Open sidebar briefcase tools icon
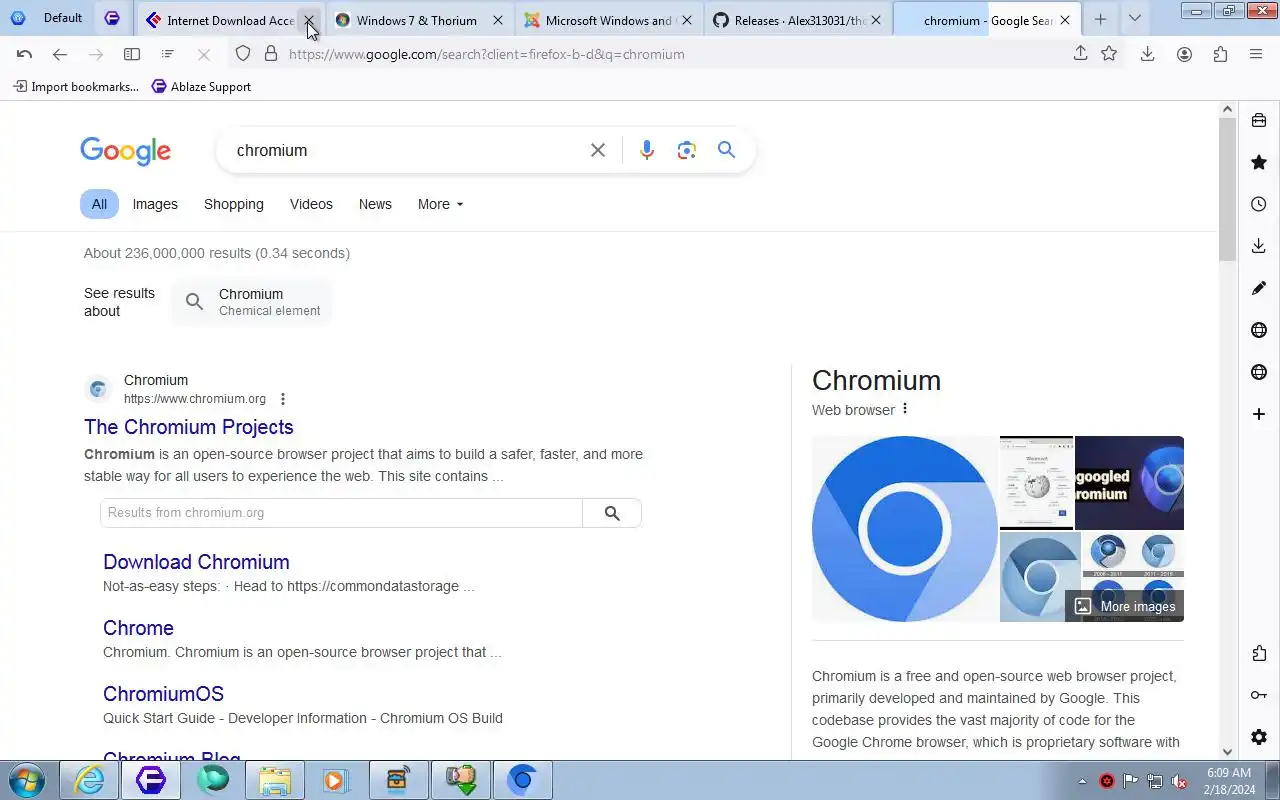Screen dimensions: 1280x800 [x=1259, y=121]
